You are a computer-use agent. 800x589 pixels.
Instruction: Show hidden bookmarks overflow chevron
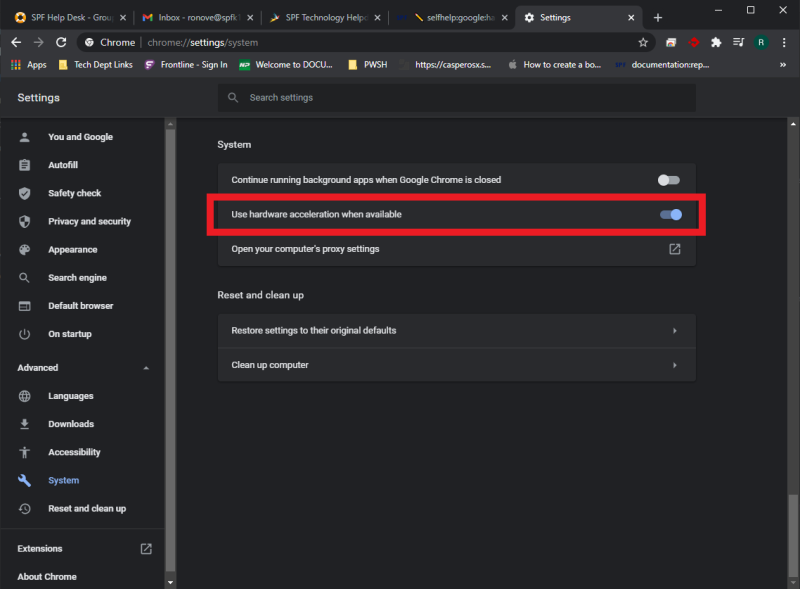tap(783, 65)
